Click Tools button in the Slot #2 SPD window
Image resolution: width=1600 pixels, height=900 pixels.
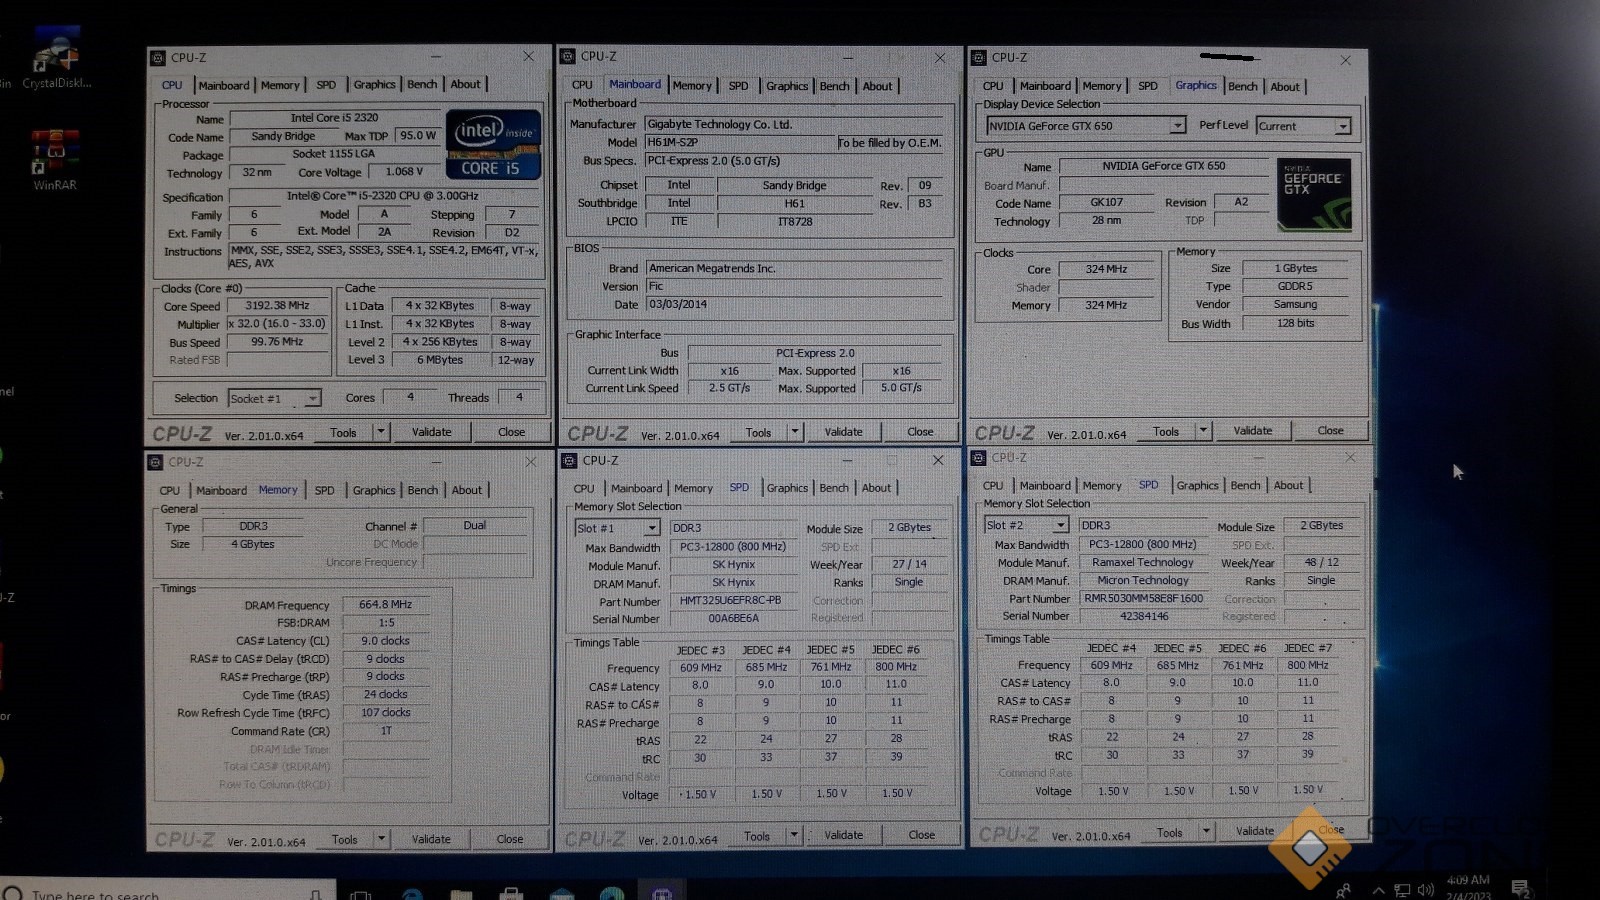[1169, 832]
